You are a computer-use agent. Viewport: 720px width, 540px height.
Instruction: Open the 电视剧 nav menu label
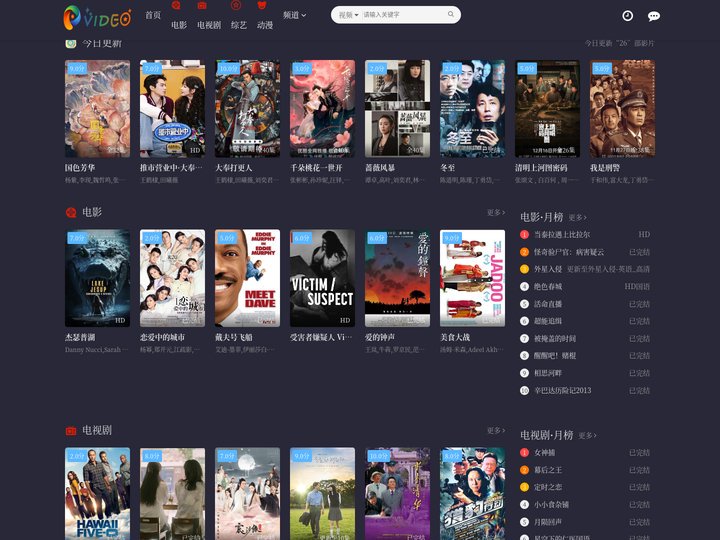pos(209,25)
